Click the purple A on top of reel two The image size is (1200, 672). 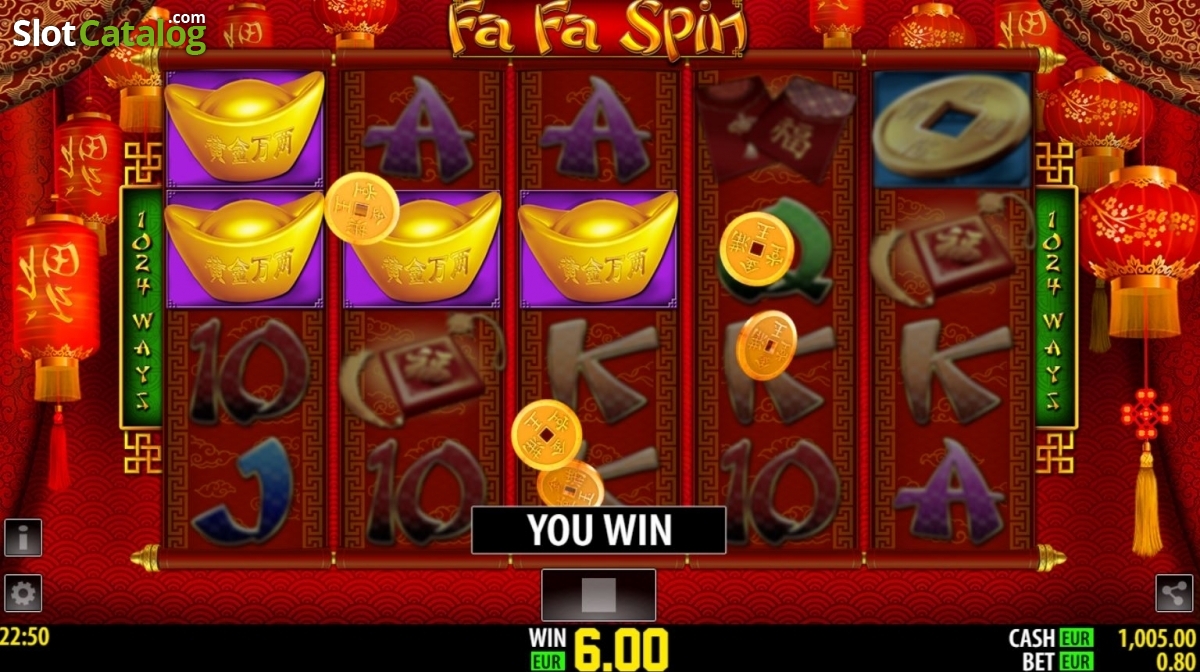[x=419, y=131]
